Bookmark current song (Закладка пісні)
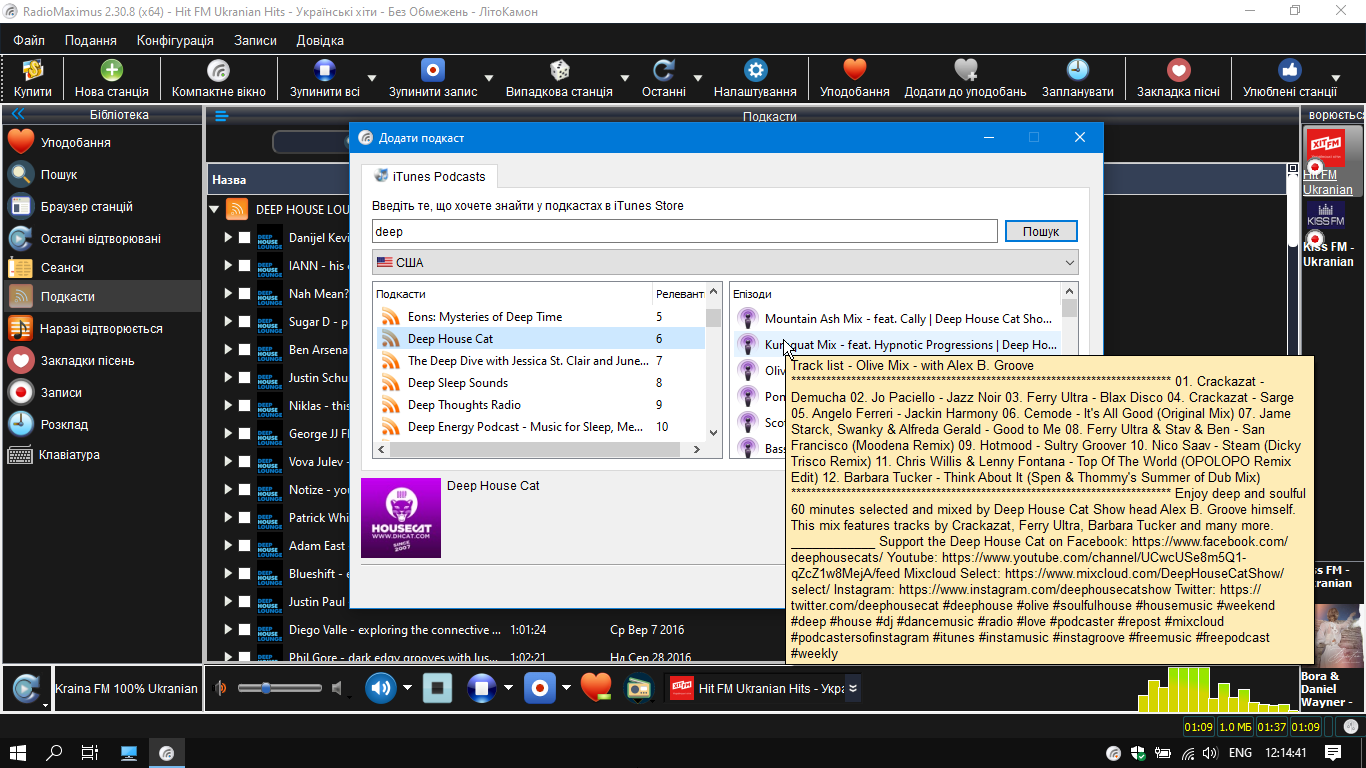 (x=1178, y=70)
